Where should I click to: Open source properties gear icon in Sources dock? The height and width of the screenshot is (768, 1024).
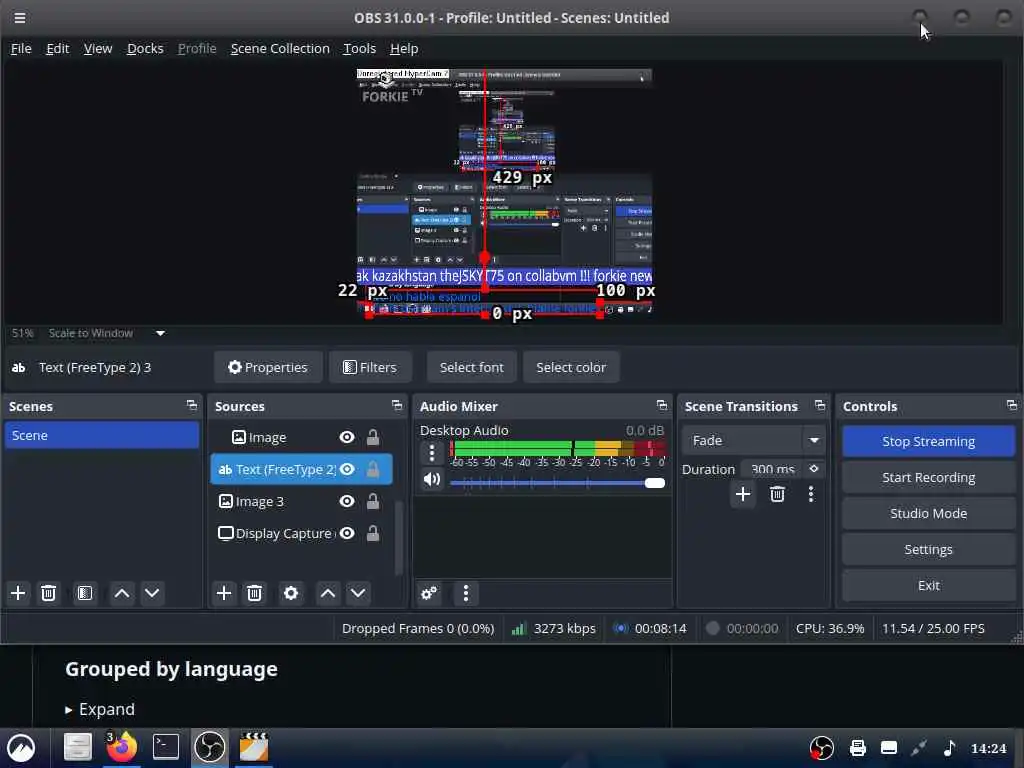pos(291,593)
